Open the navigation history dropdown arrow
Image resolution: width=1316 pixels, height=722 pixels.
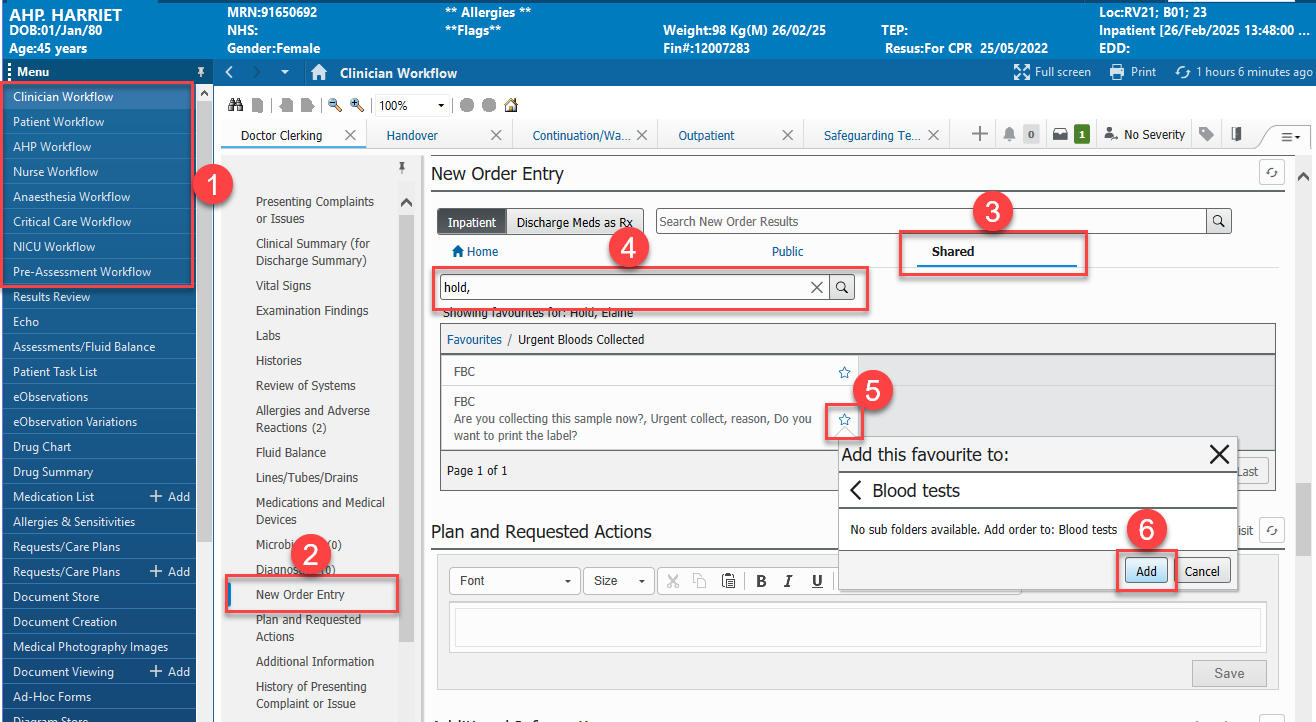tap(285, 72)
